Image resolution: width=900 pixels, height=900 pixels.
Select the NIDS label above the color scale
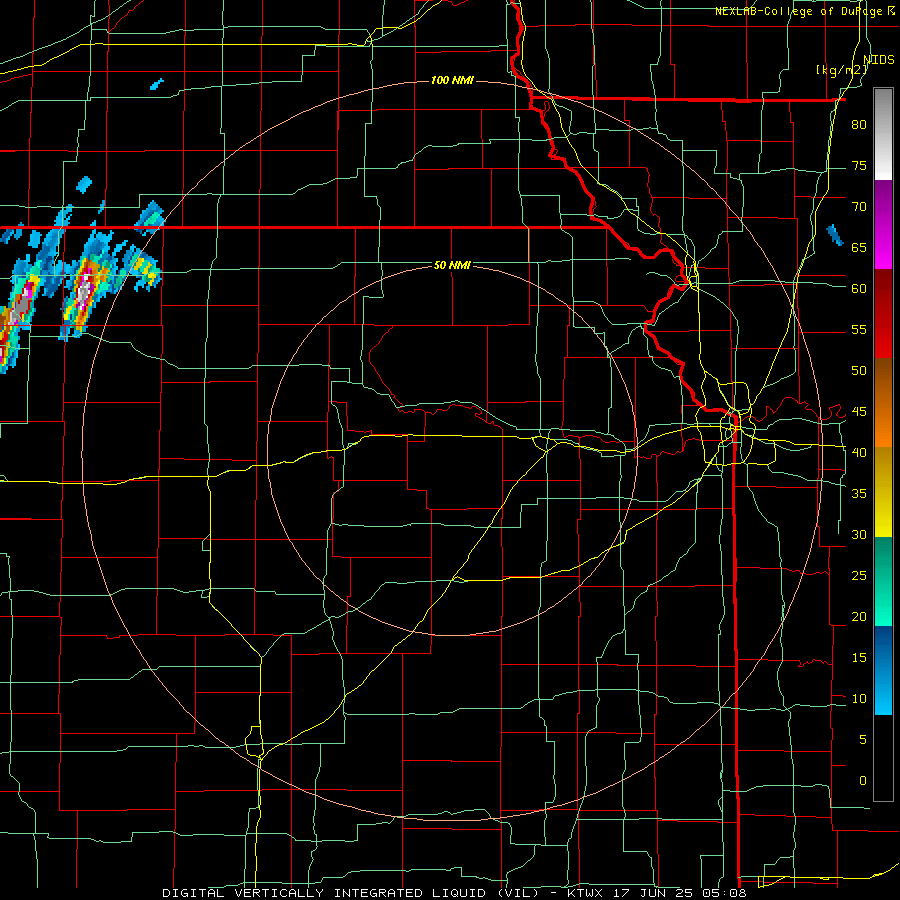click(x=879, y=60)
